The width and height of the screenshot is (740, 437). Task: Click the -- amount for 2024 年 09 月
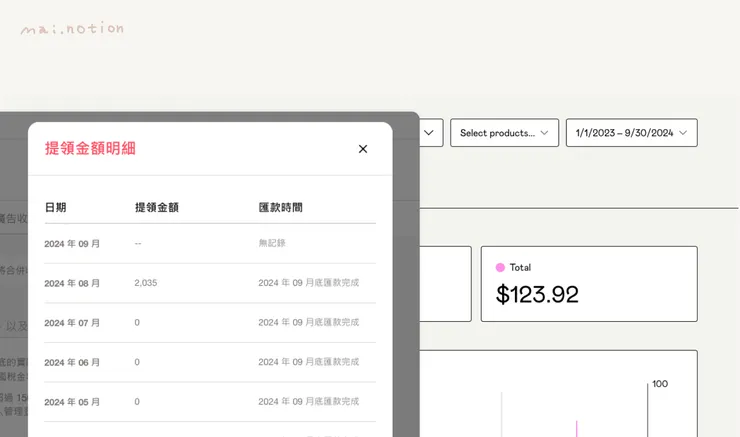[x=138, y=244]
